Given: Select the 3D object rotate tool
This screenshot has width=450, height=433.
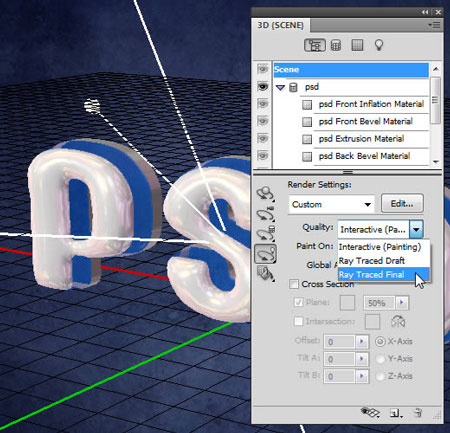Looking at the screenshot, I should (x=265, y=193).
